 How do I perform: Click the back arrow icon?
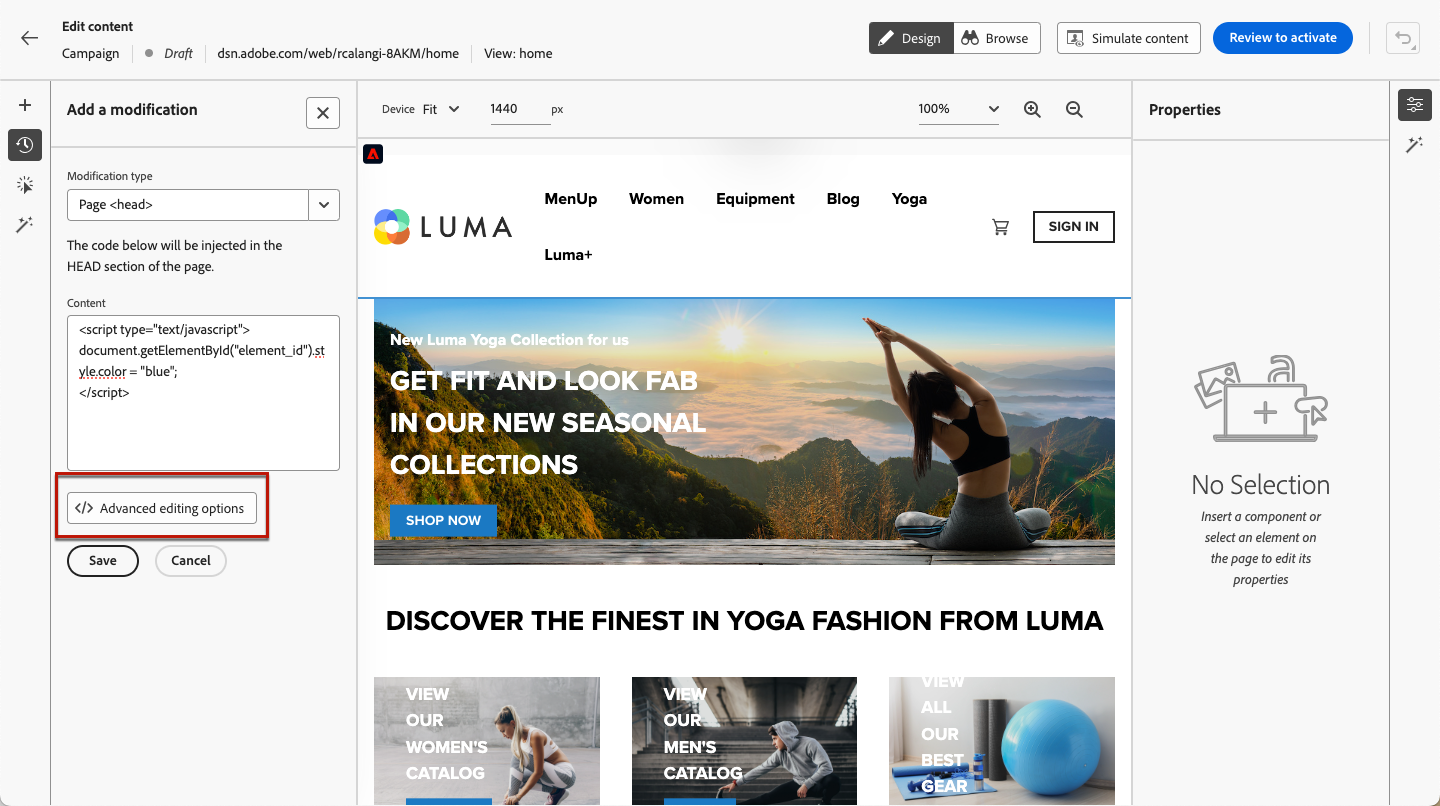tap(29, 38)
